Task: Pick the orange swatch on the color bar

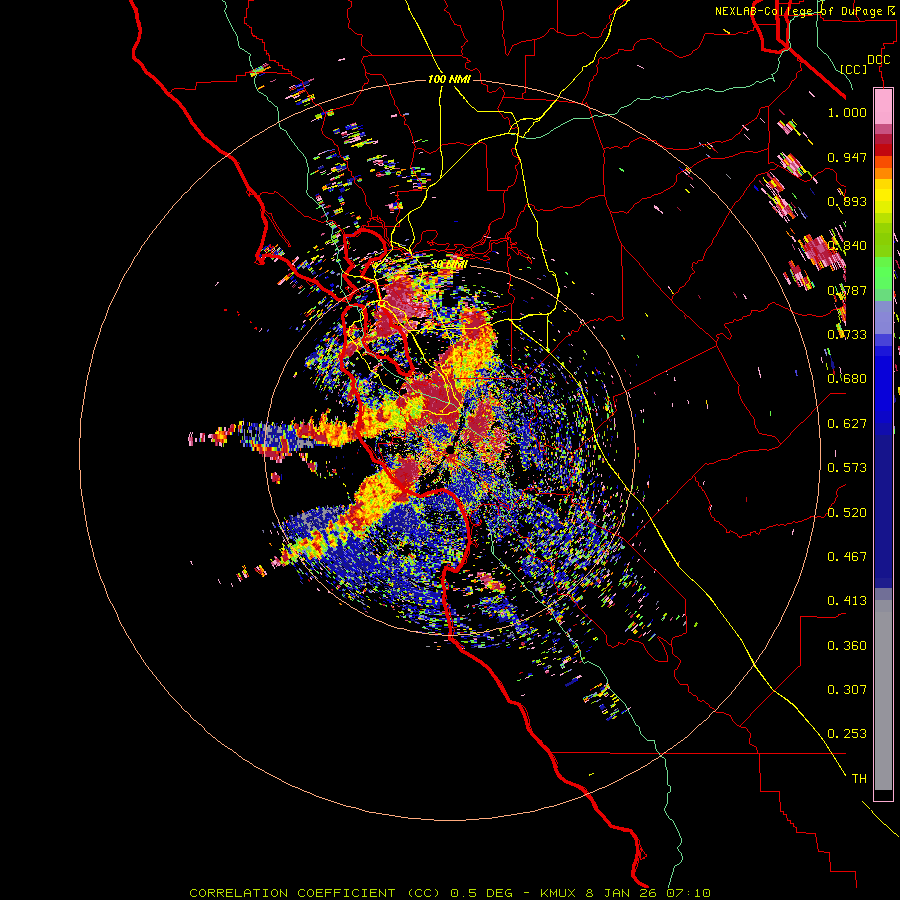Action: click(883, 173)
